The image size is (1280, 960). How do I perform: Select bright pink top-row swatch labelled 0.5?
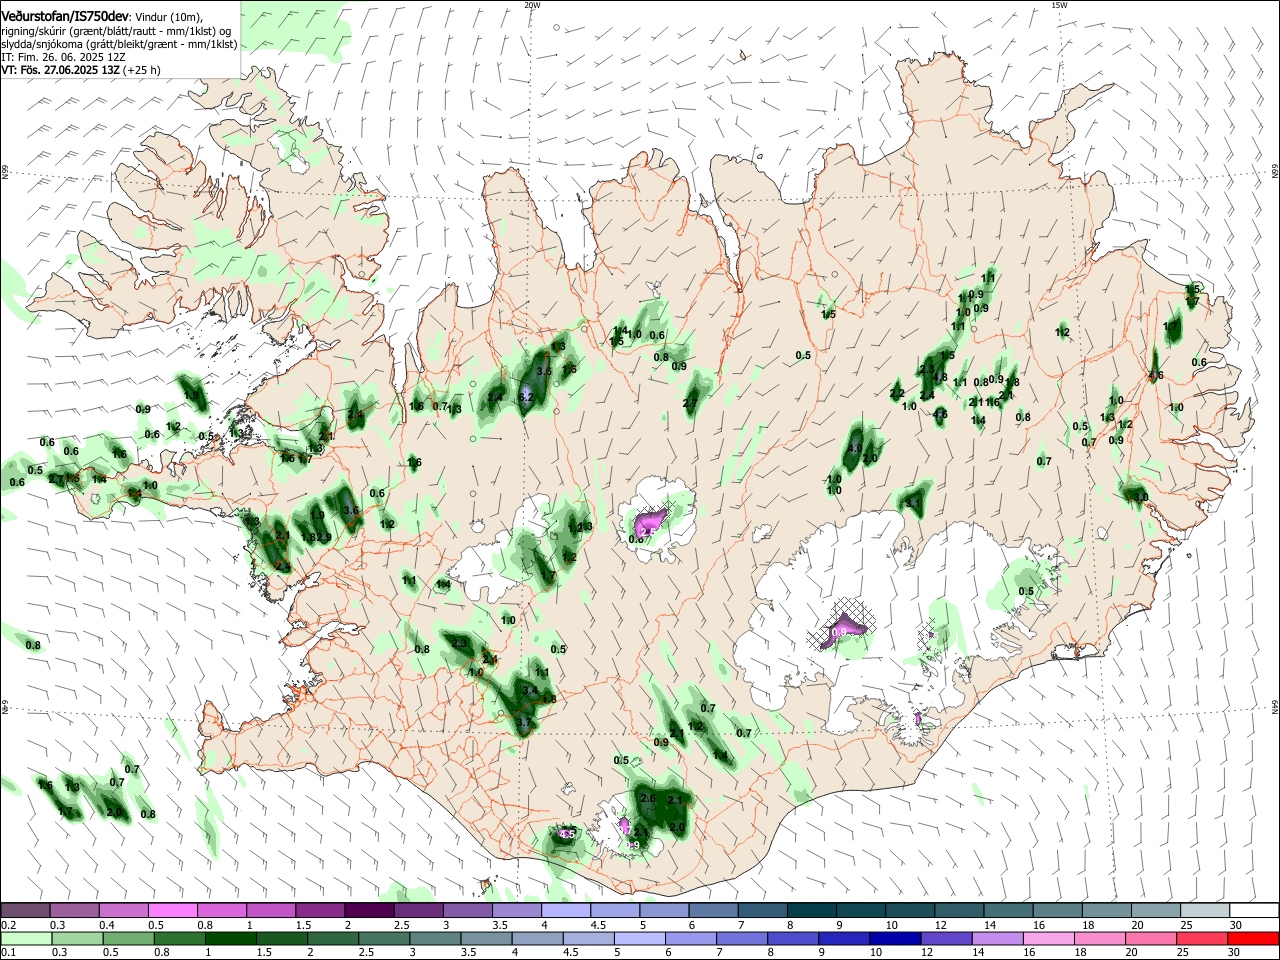(172, 910)
